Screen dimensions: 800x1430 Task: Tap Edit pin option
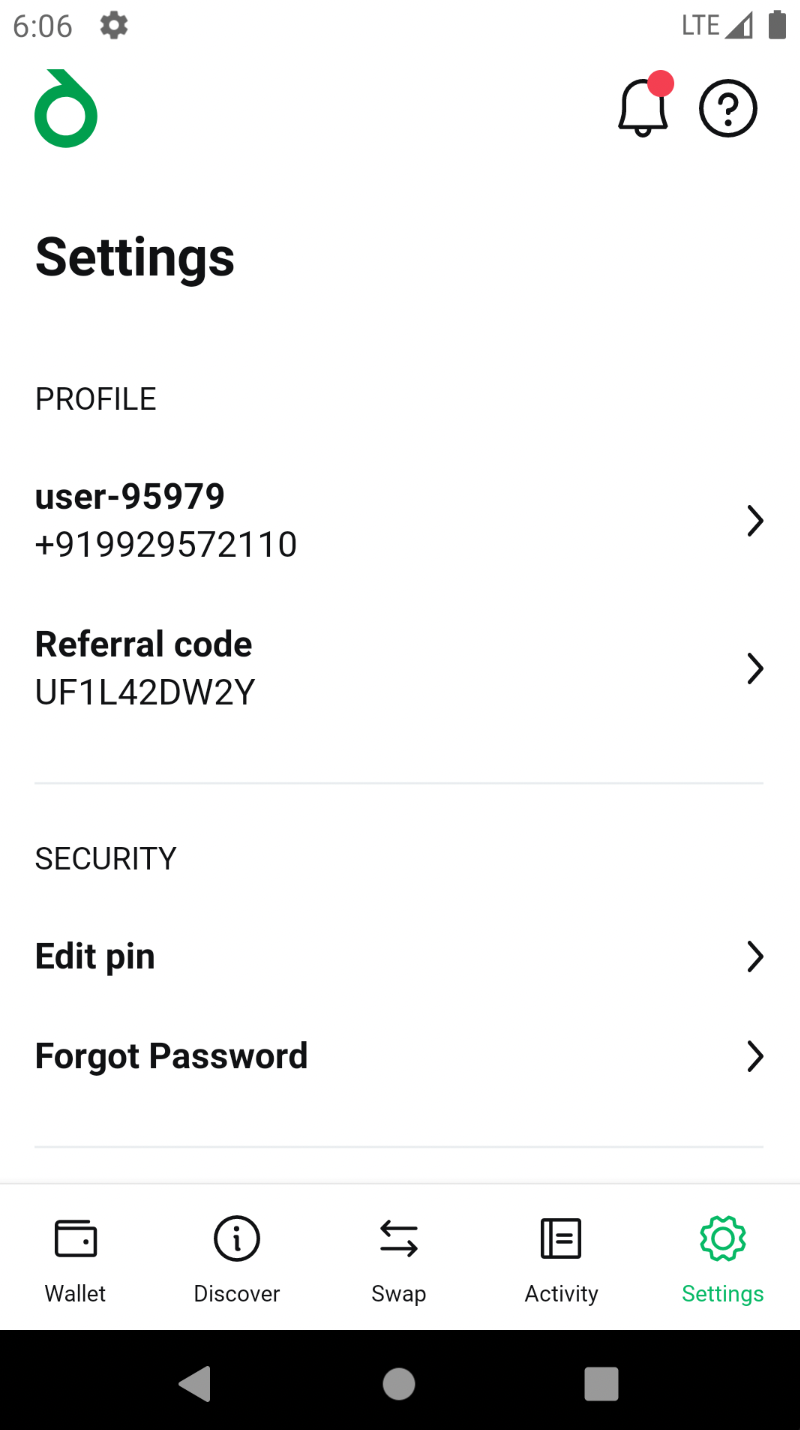tap(95, 957)
